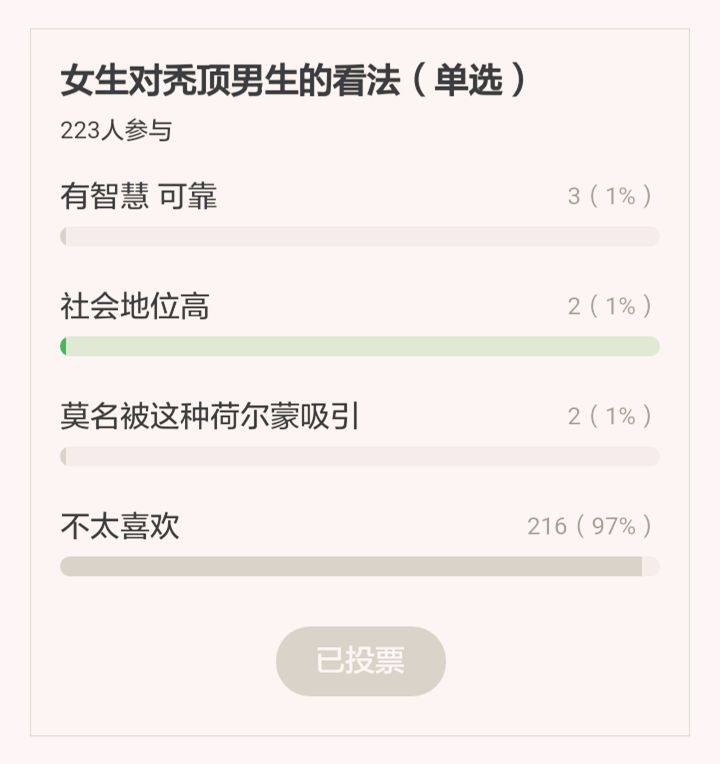Click the unfilled right end of 不太喜欢 bar

(650, 567)
